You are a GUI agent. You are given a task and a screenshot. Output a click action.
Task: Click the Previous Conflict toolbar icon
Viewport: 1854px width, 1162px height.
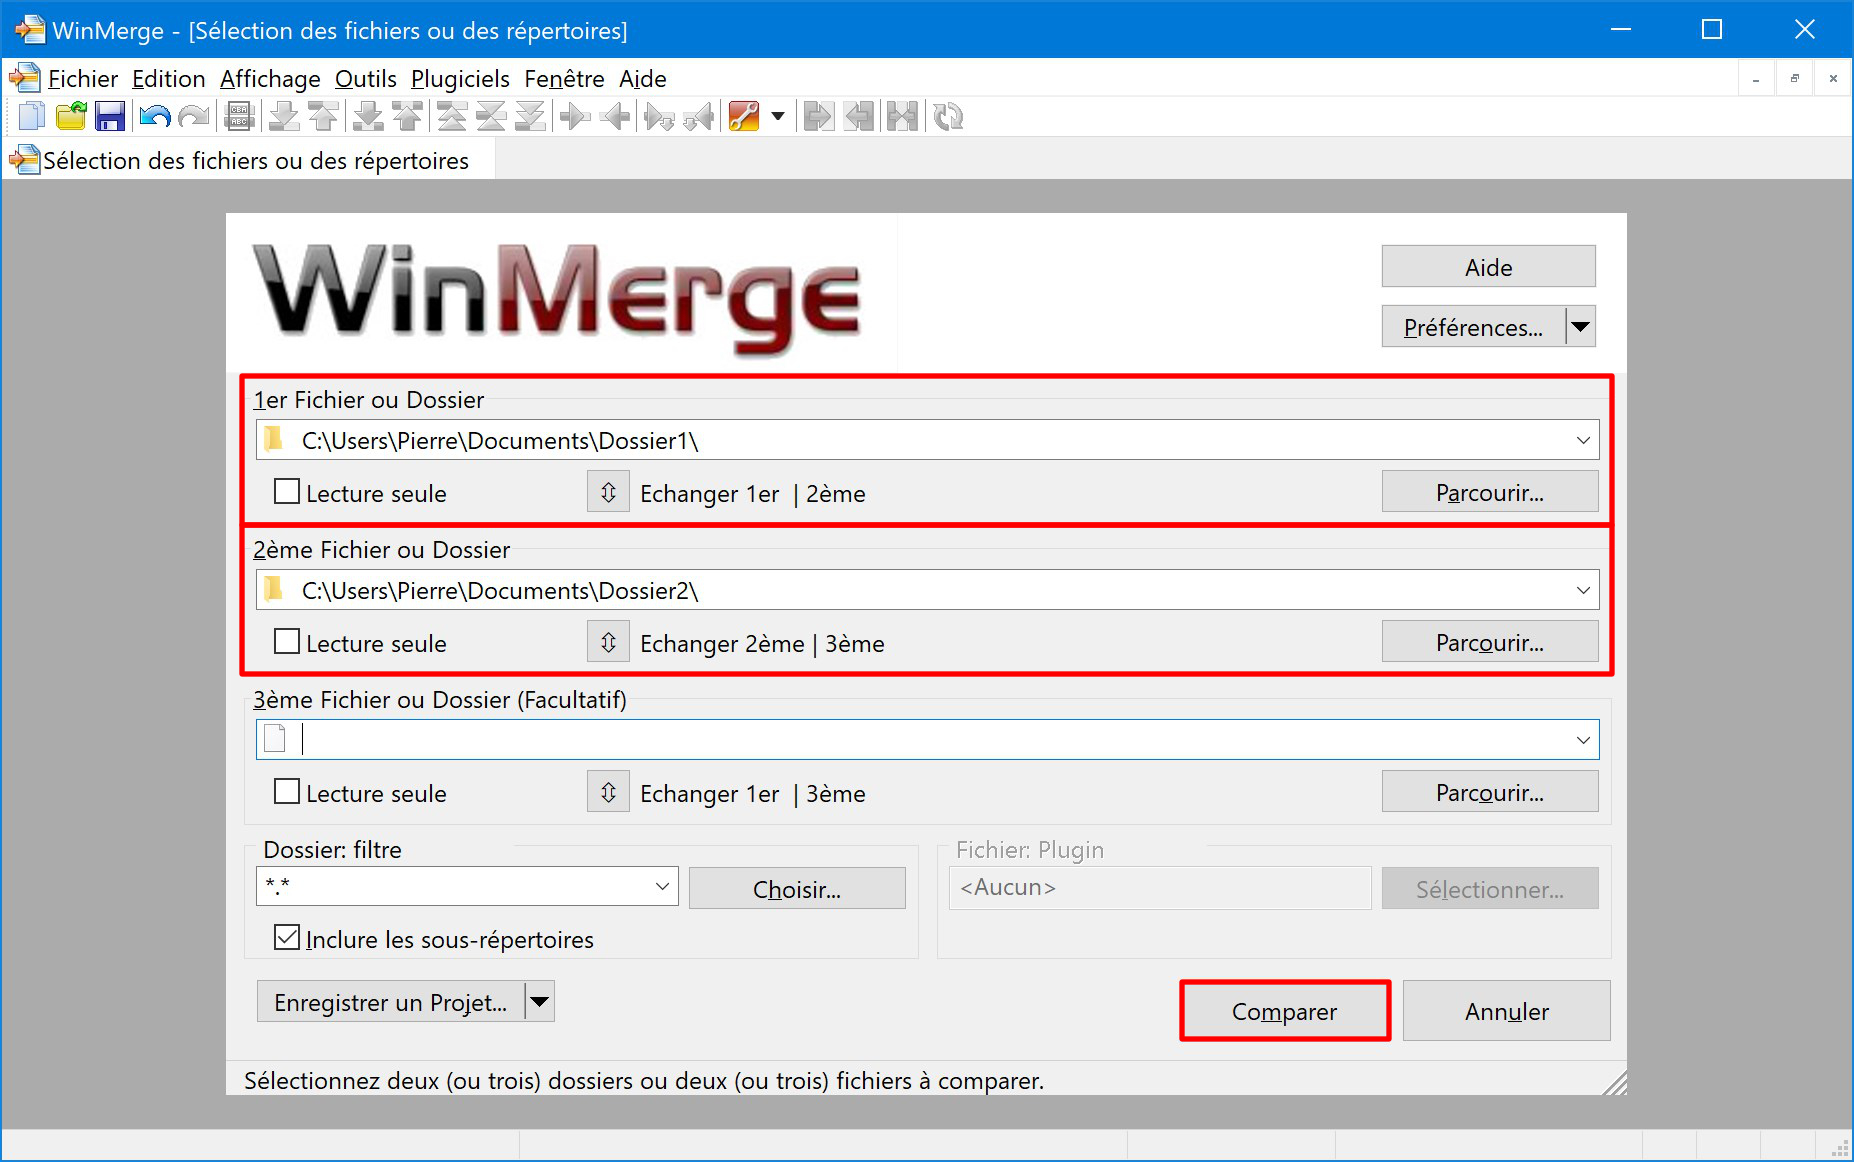point(408,117)
